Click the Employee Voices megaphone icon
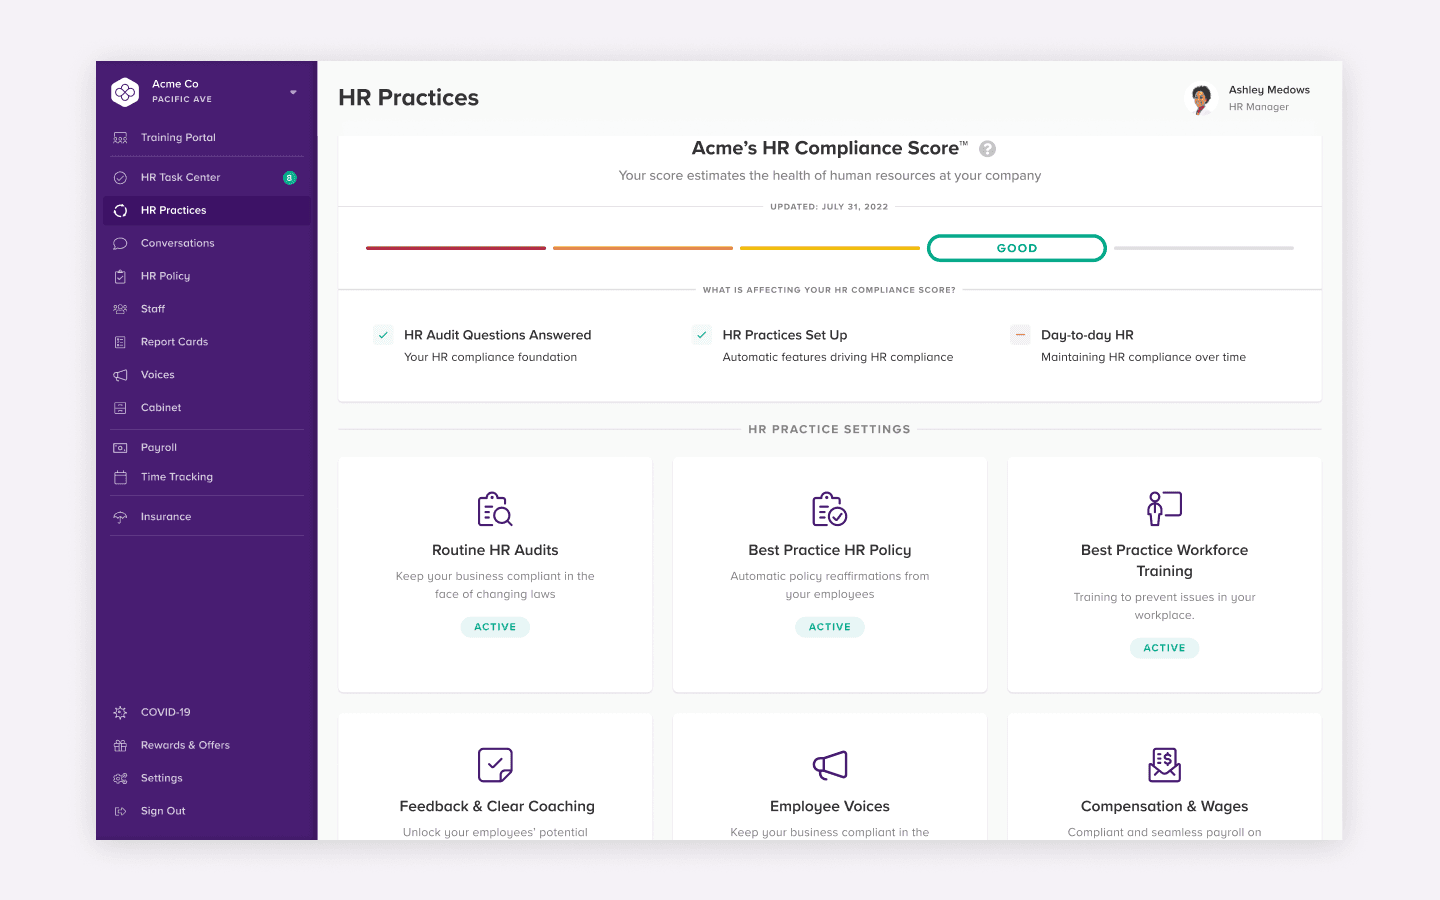Viewport: 1440px width, 900px height. pyautogui.click(x=829, y=765)
